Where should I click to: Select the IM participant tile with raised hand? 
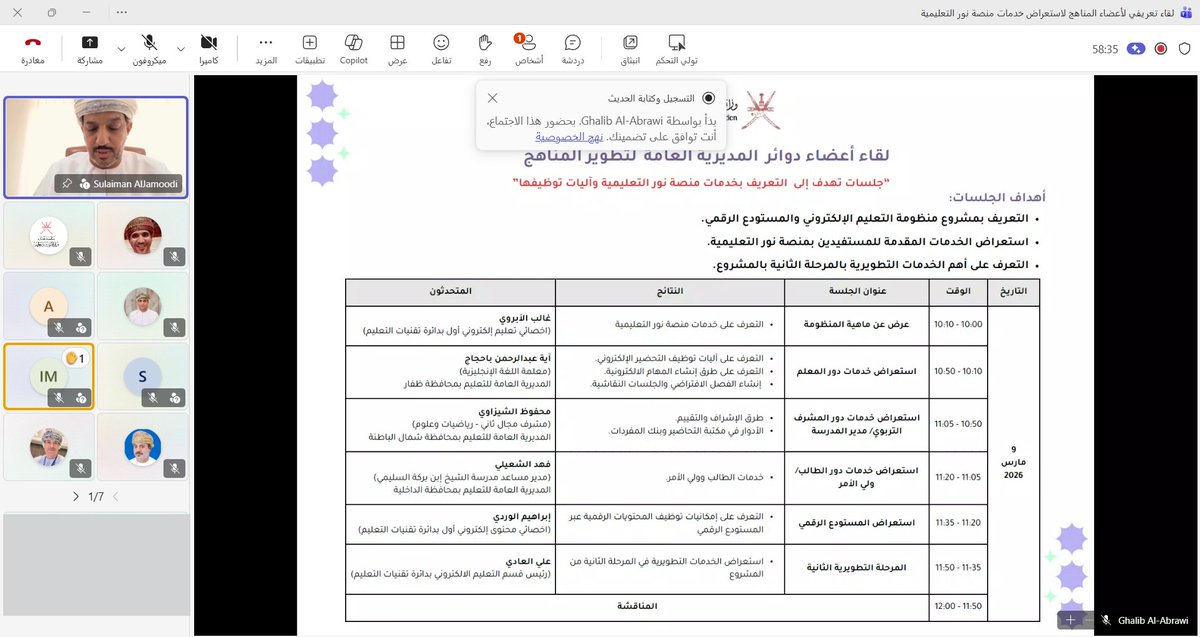pyautogui.click(x=49, y=375)
